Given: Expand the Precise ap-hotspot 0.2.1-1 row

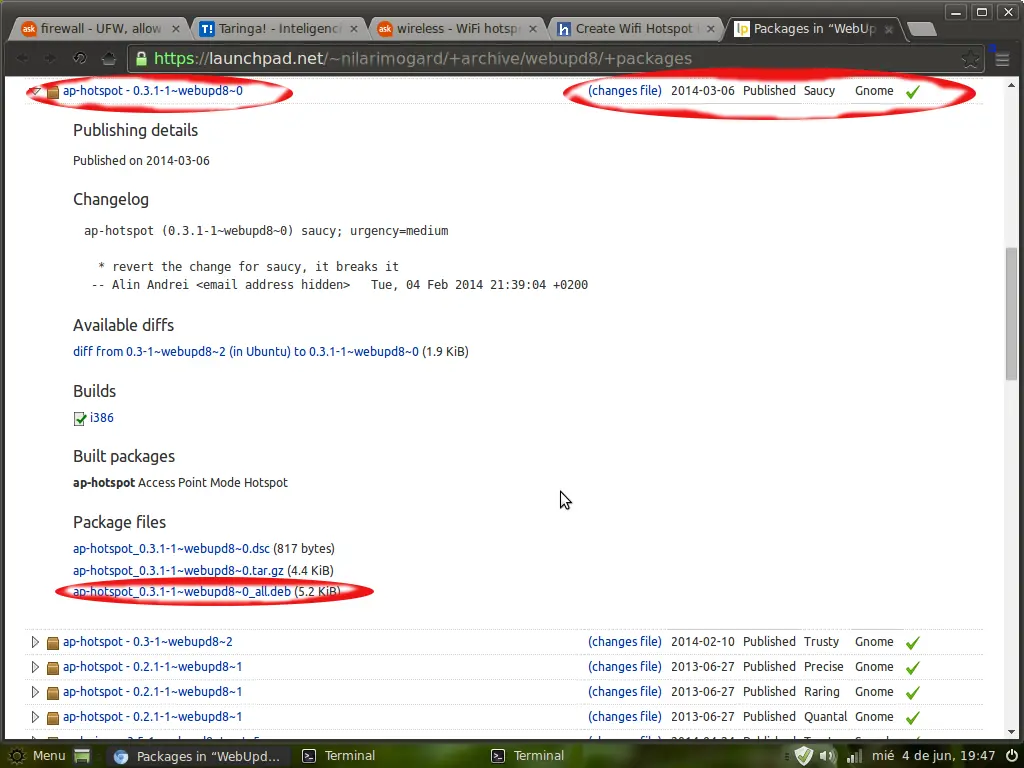Looking at the screenshot, I should click(35, 667).
